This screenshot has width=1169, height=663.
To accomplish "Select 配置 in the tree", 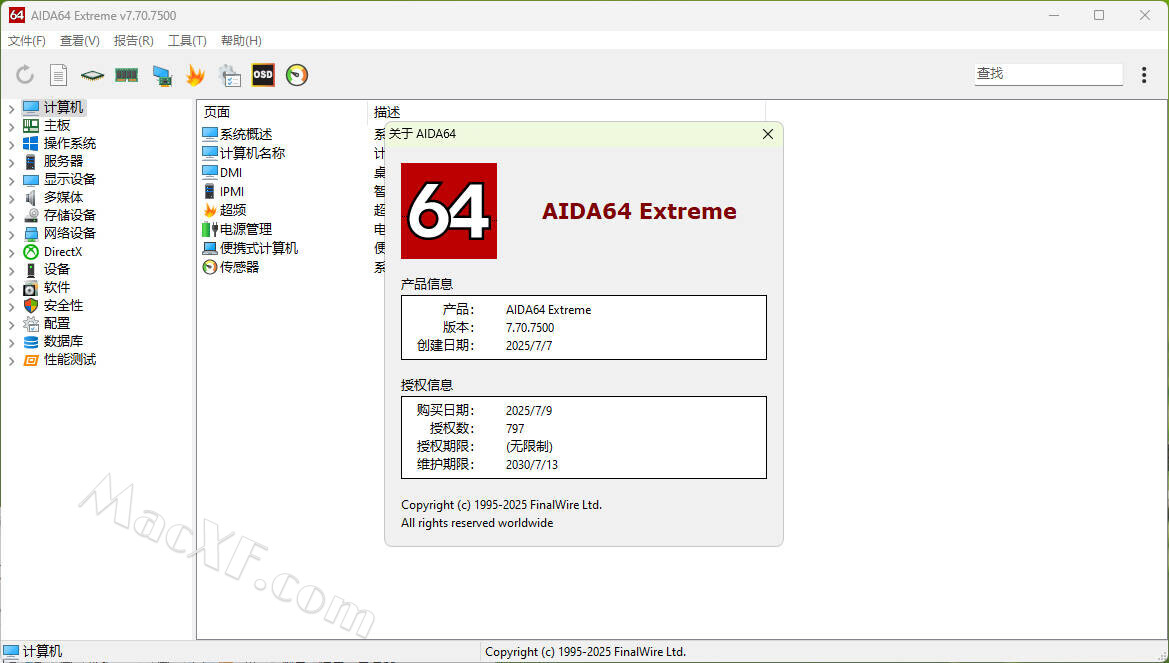I will (57, 323).
